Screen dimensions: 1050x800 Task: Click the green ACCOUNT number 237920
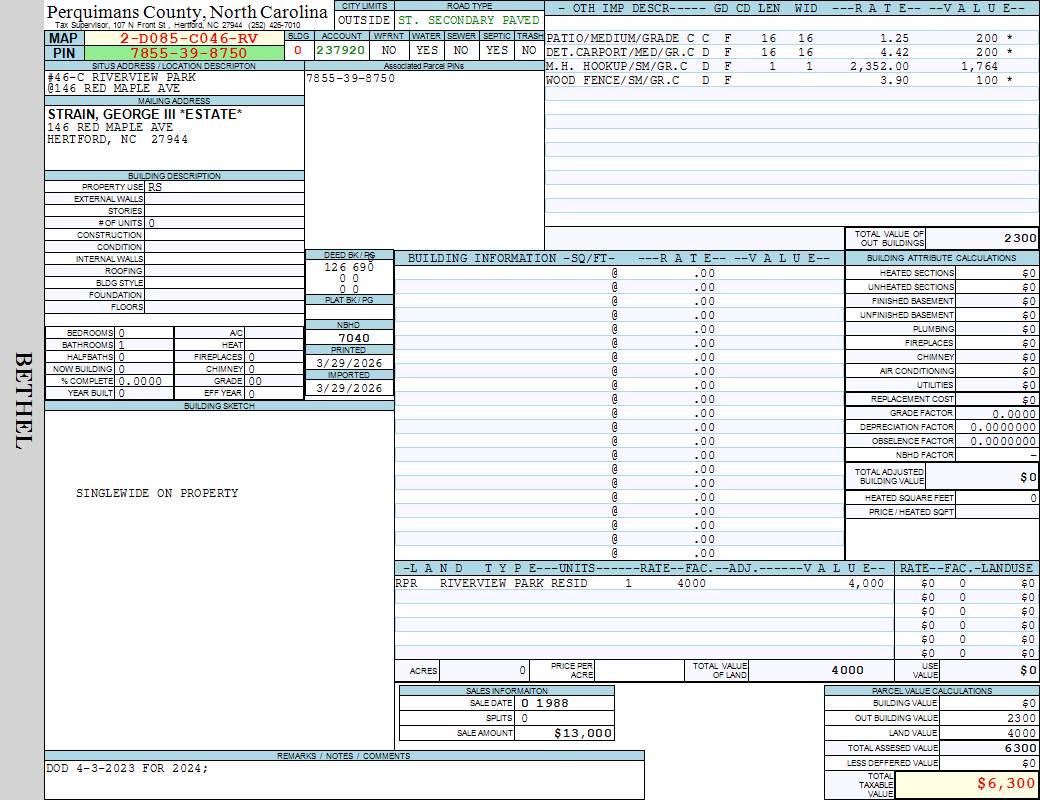(x=341, y=50)
